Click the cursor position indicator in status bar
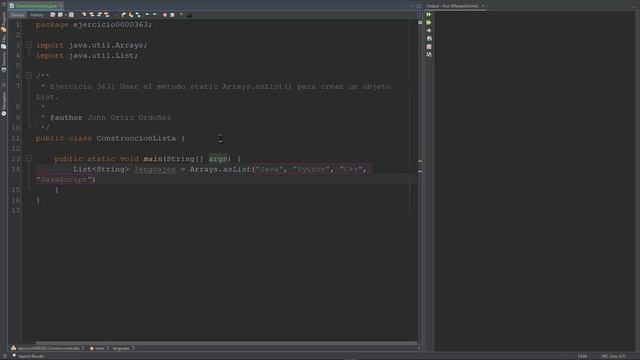Screen dimensions: 640x360 click(582, 356)
